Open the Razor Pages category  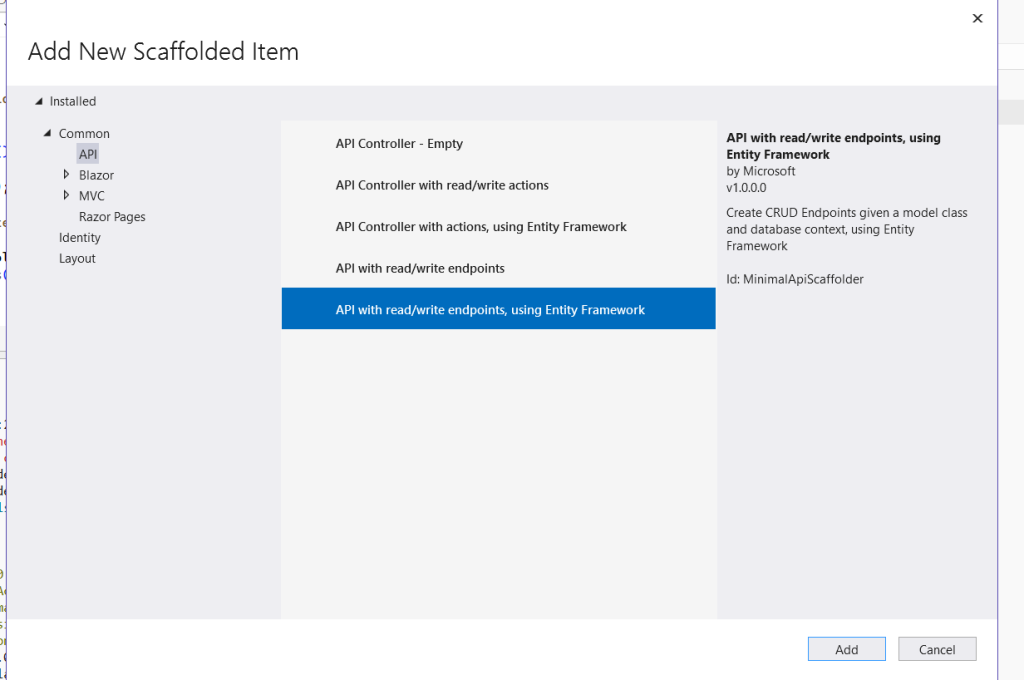pos(112,217)
